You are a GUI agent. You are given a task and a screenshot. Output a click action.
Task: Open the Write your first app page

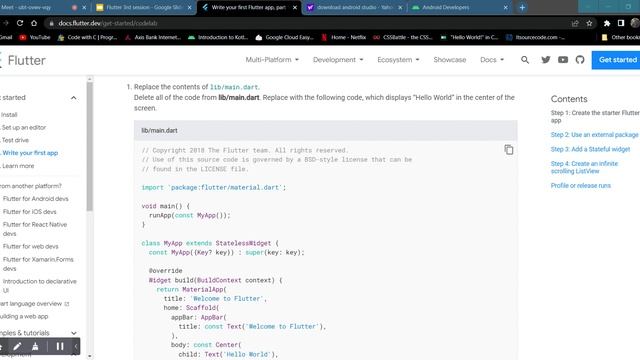coord(30,153)
